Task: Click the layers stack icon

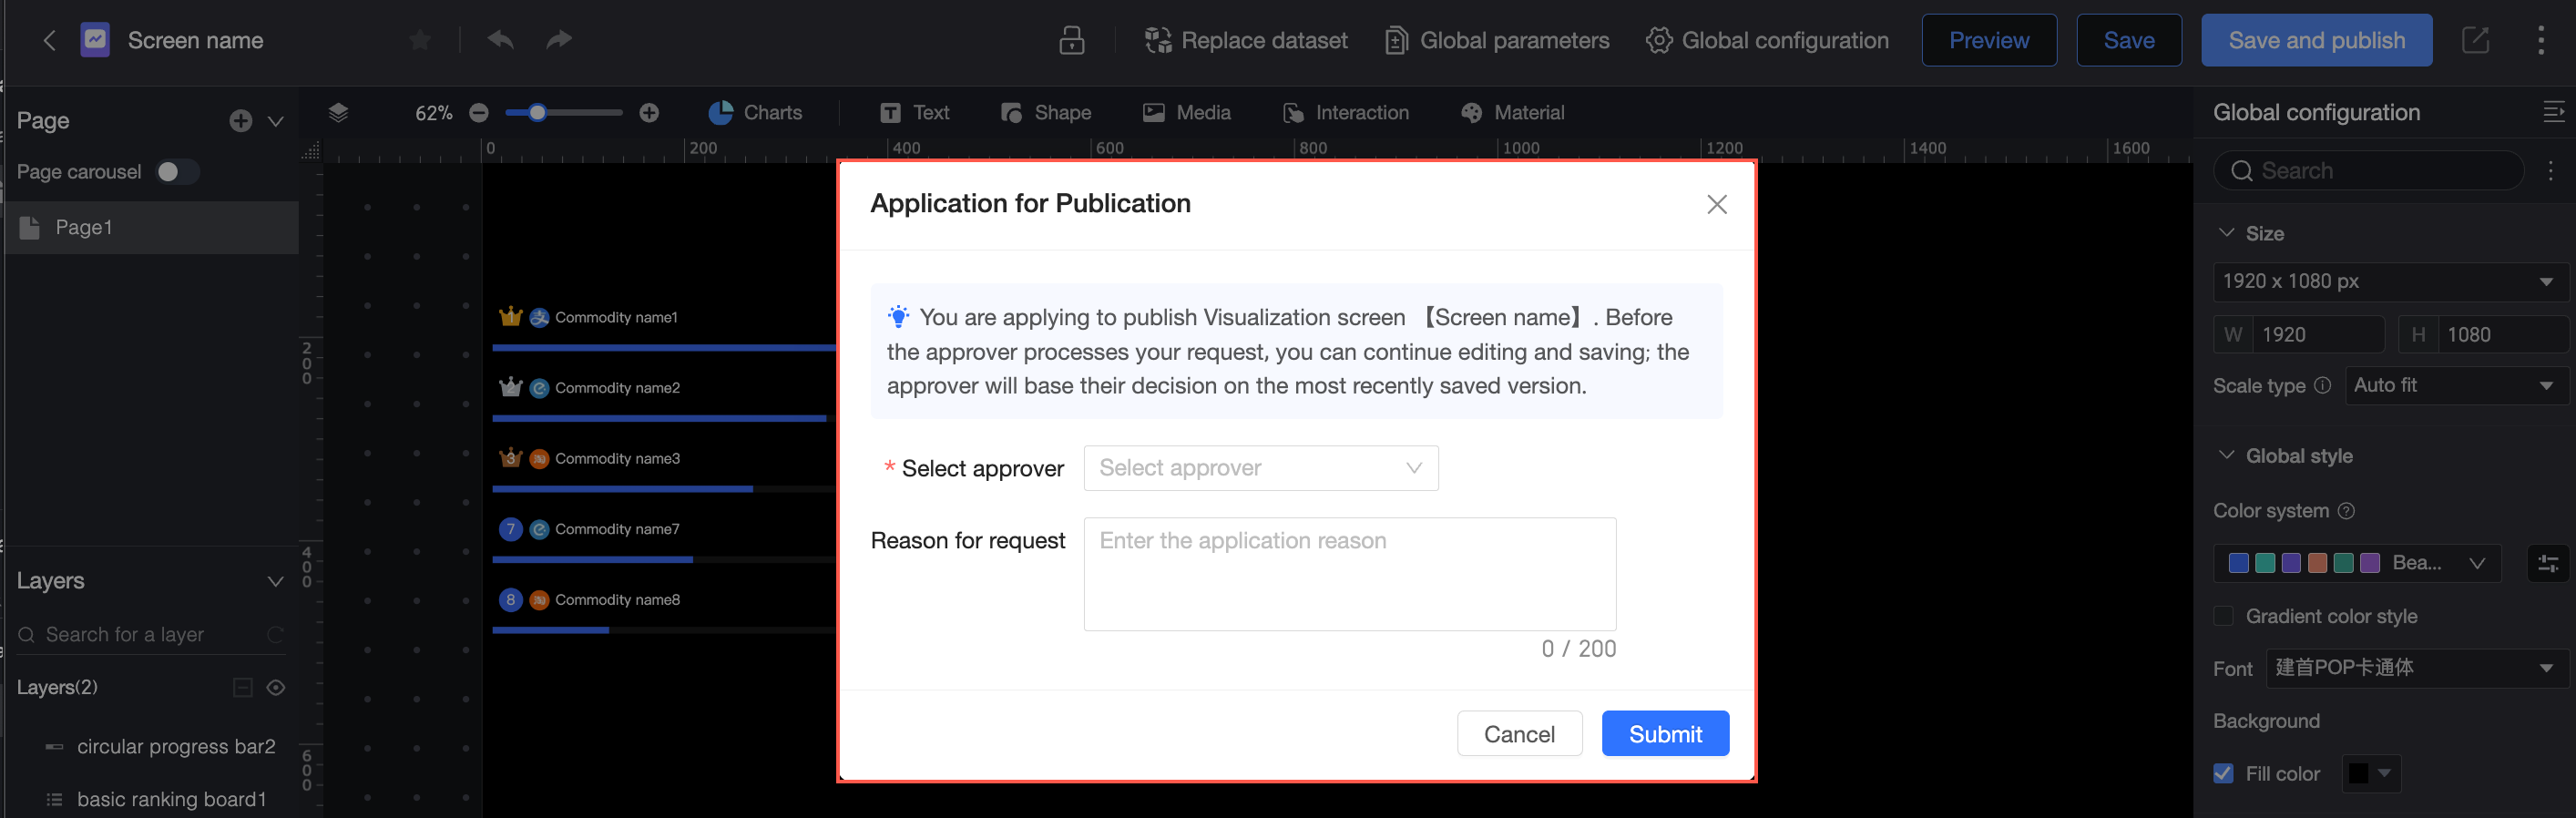Action: tap(338, 112)
